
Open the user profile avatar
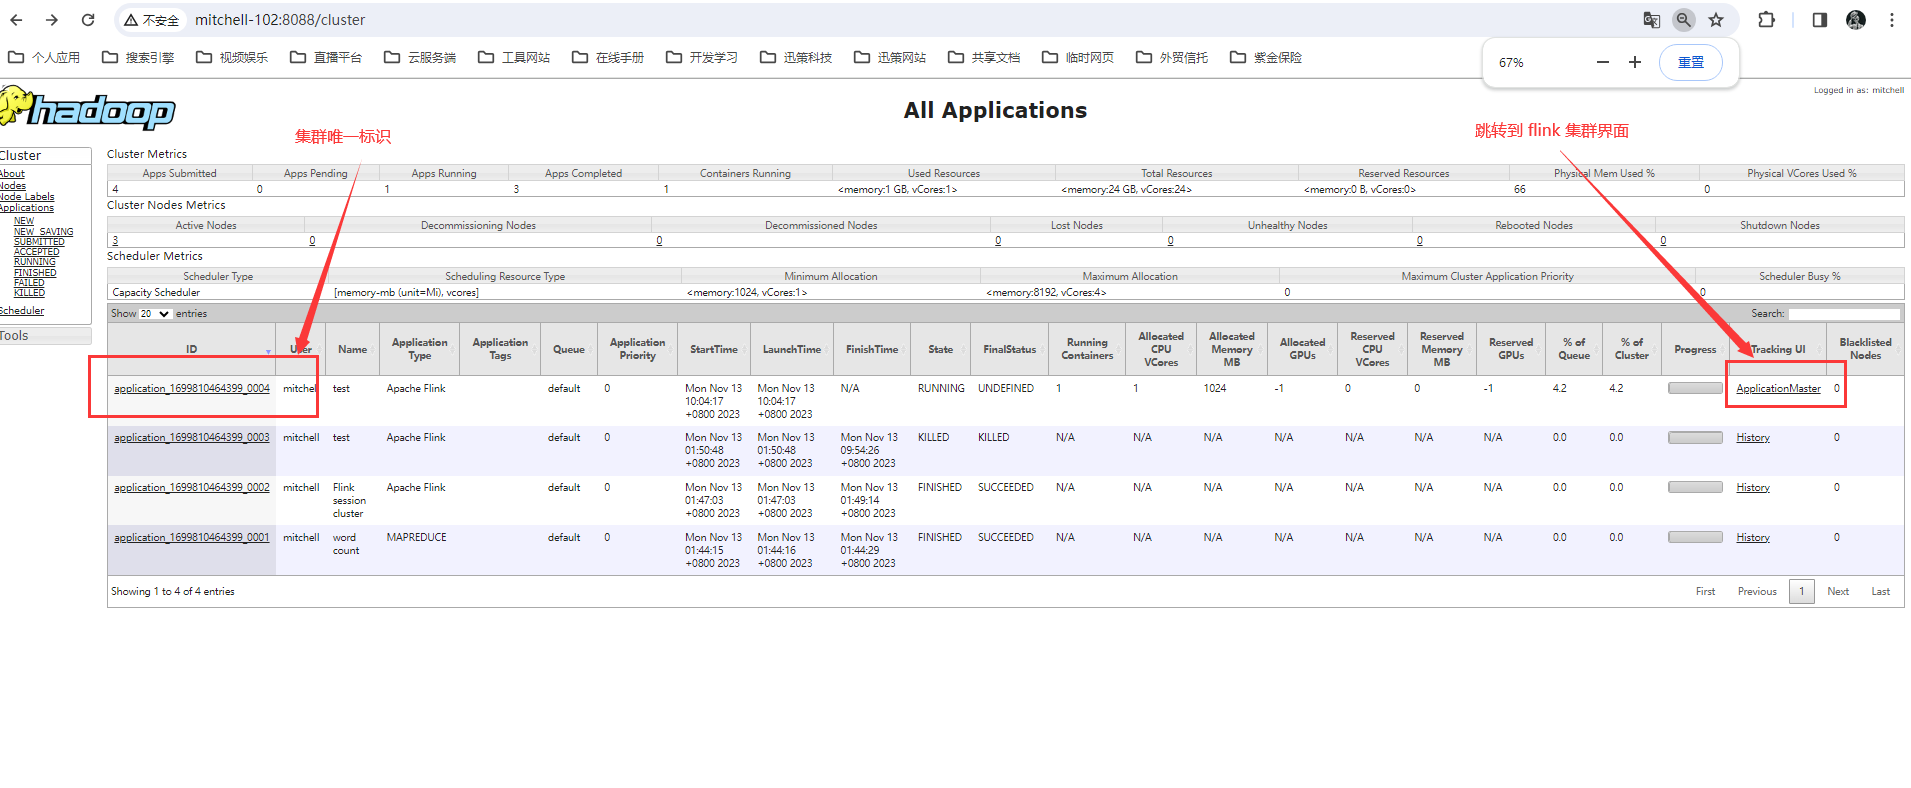(1856, 20)
